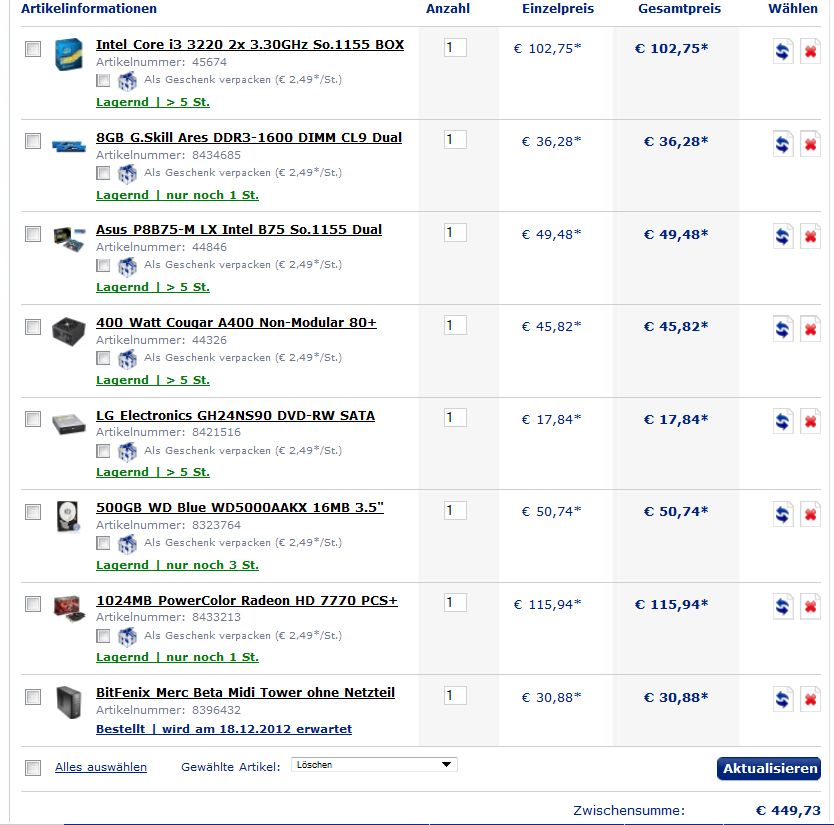Open the 'Bestellt | wird am 18.12.2012 erwartet' link
This screenshot has width=834, height=825.
click(x=224, y=729)
